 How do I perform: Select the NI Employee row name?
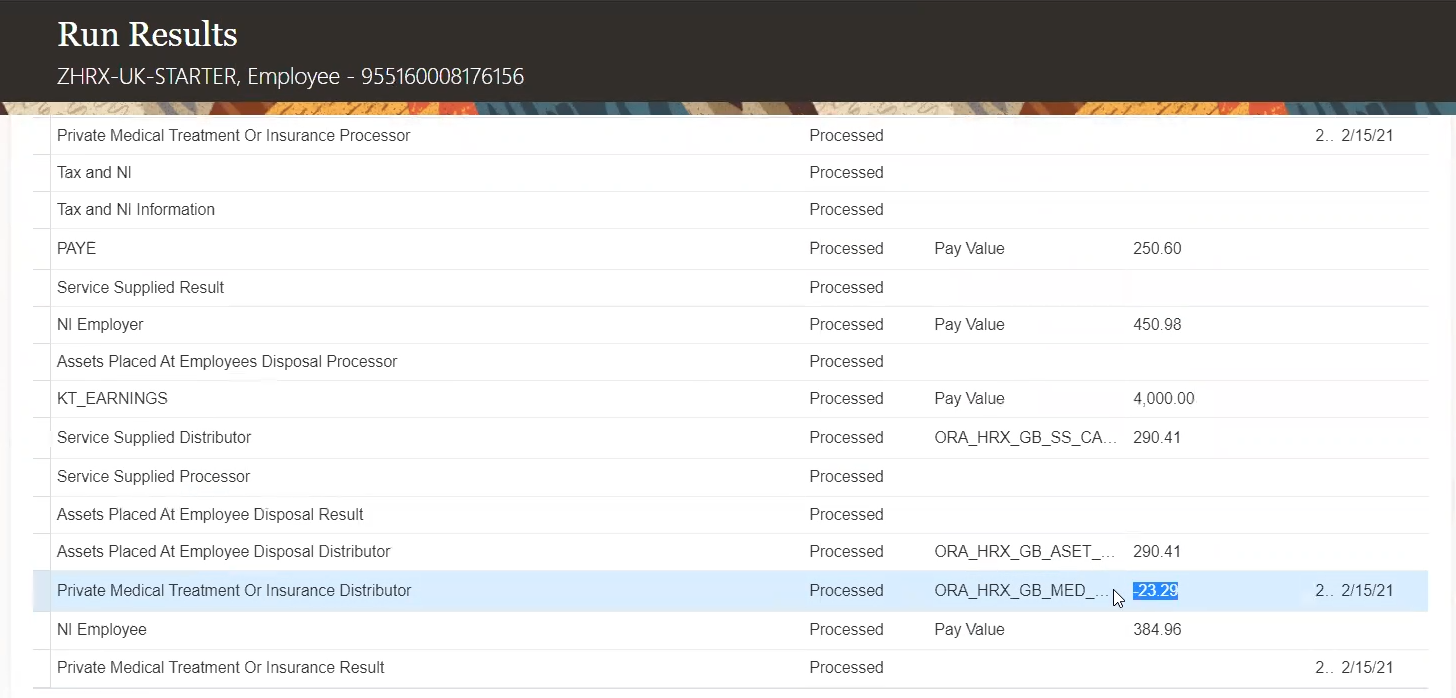(102, 630)
